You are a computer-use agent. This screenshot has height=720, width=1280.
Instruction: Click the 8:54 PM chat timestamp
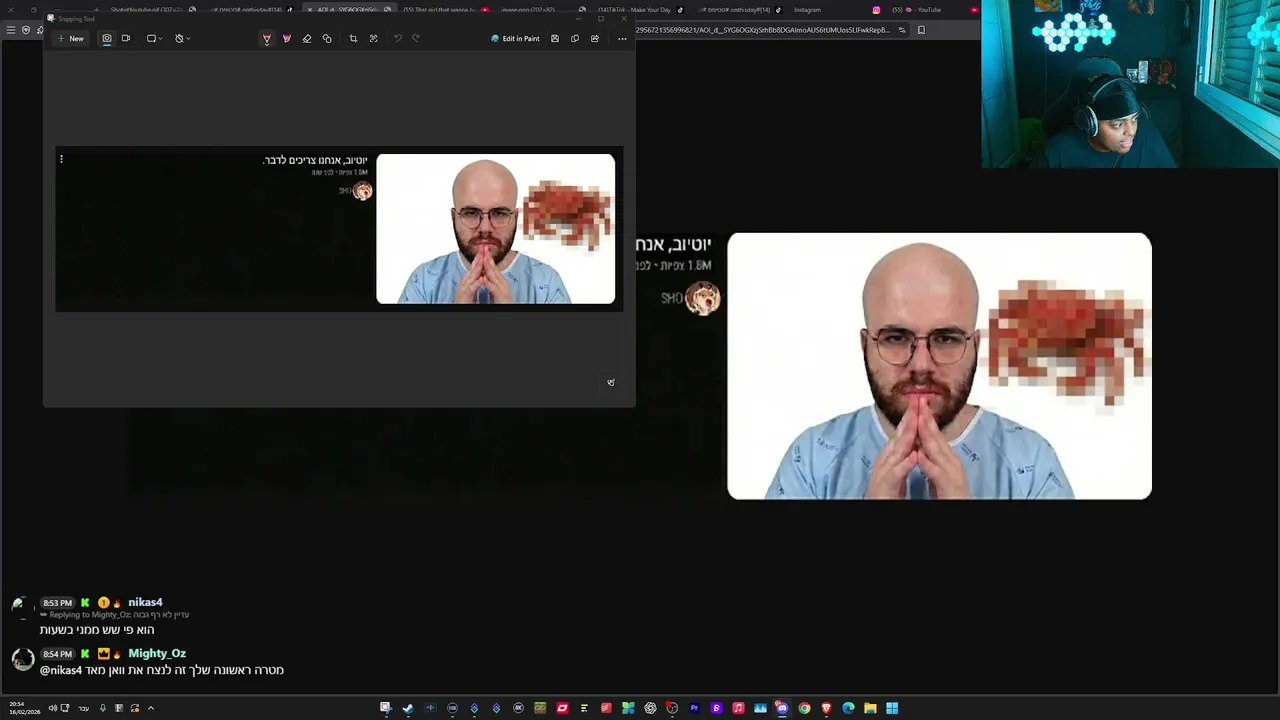click(57, 654)
